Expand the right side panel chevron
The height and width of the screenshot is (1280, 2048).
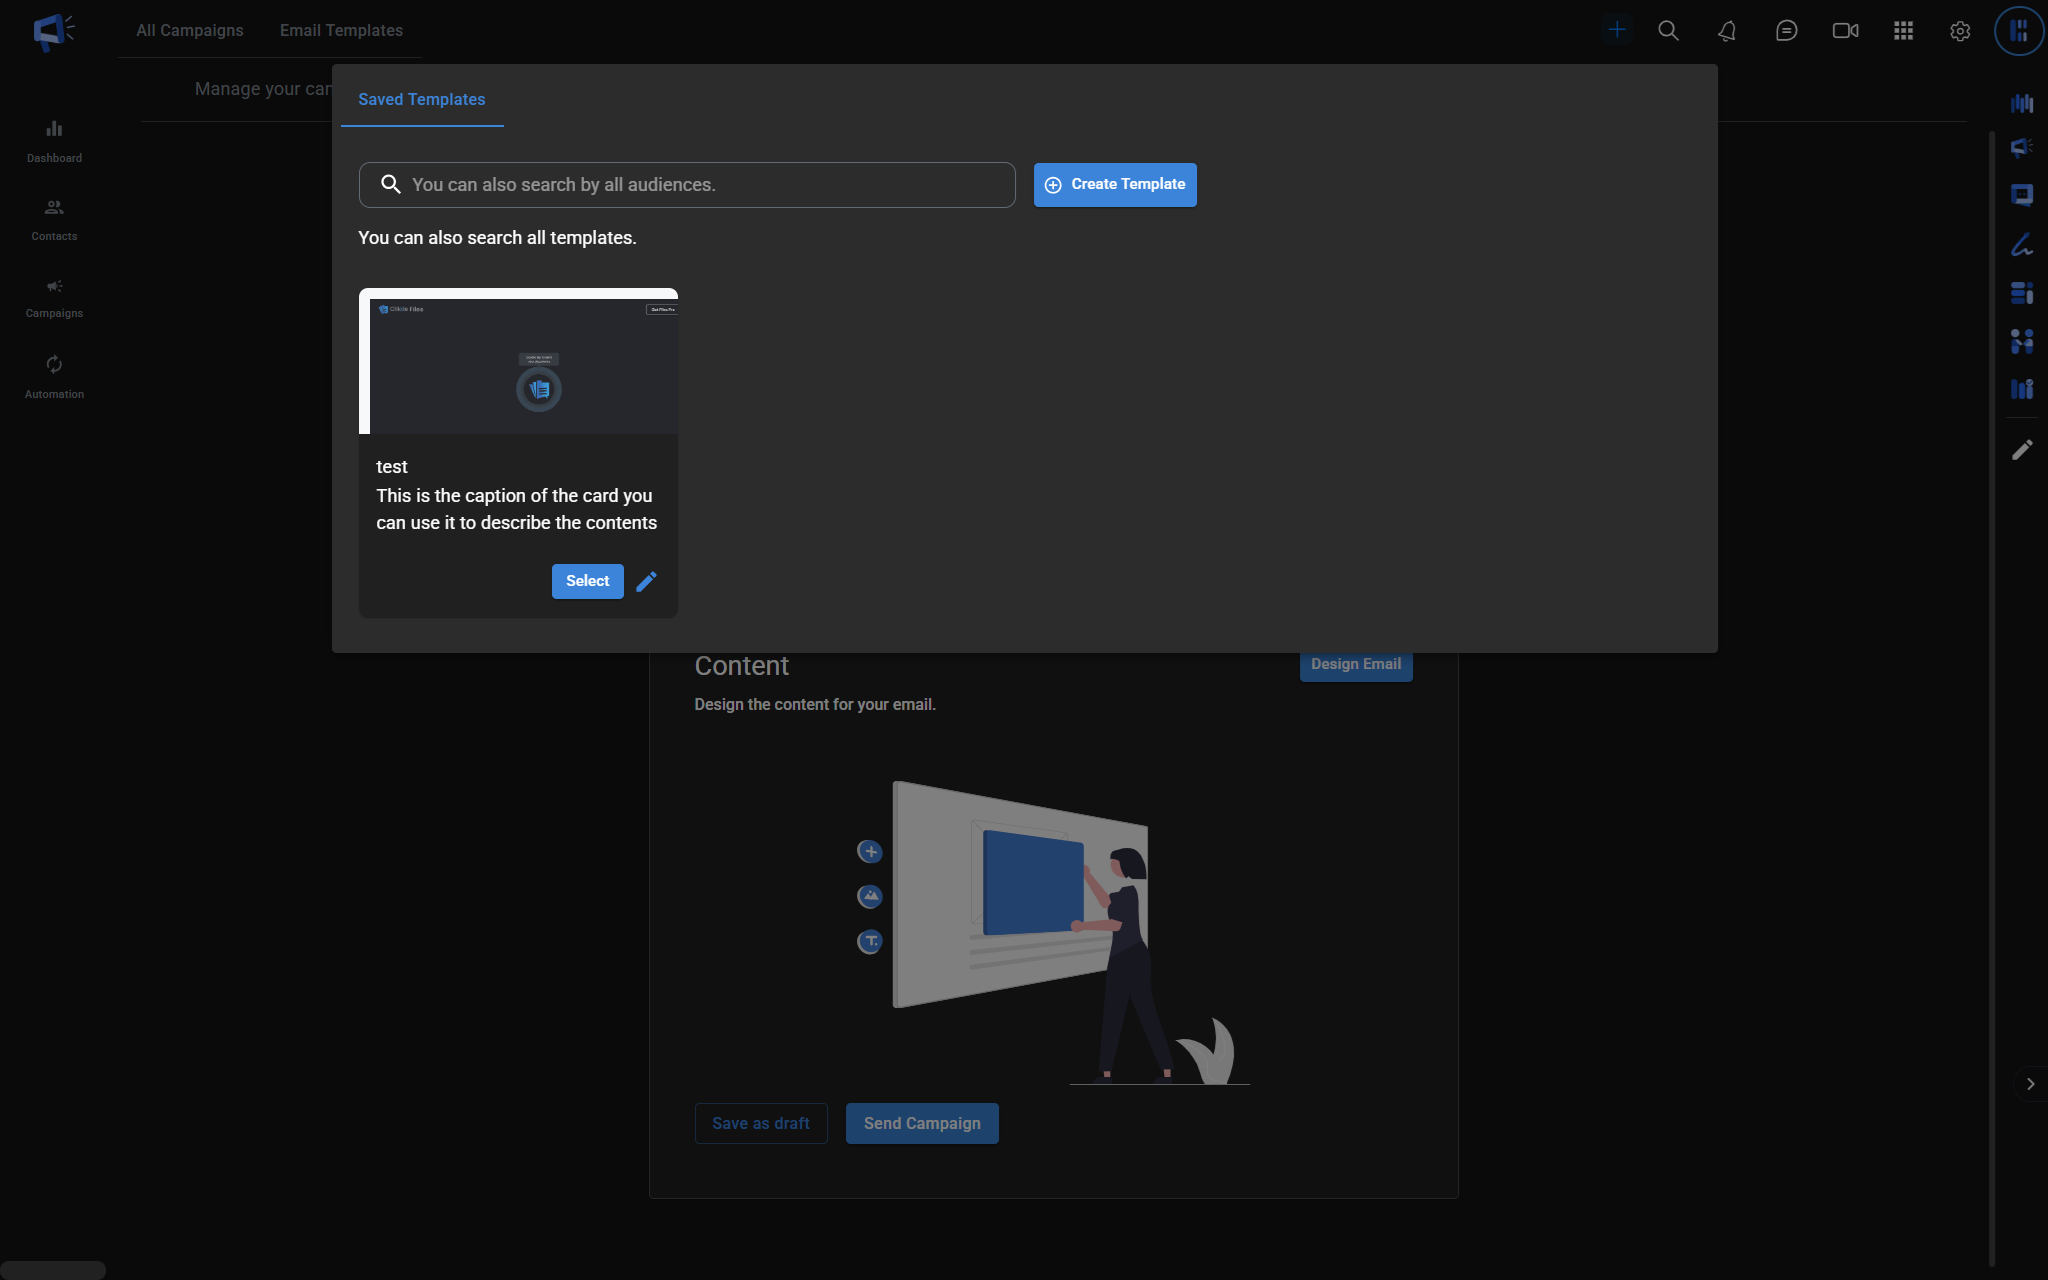pyautogui.click(x=2030, y=1084)
